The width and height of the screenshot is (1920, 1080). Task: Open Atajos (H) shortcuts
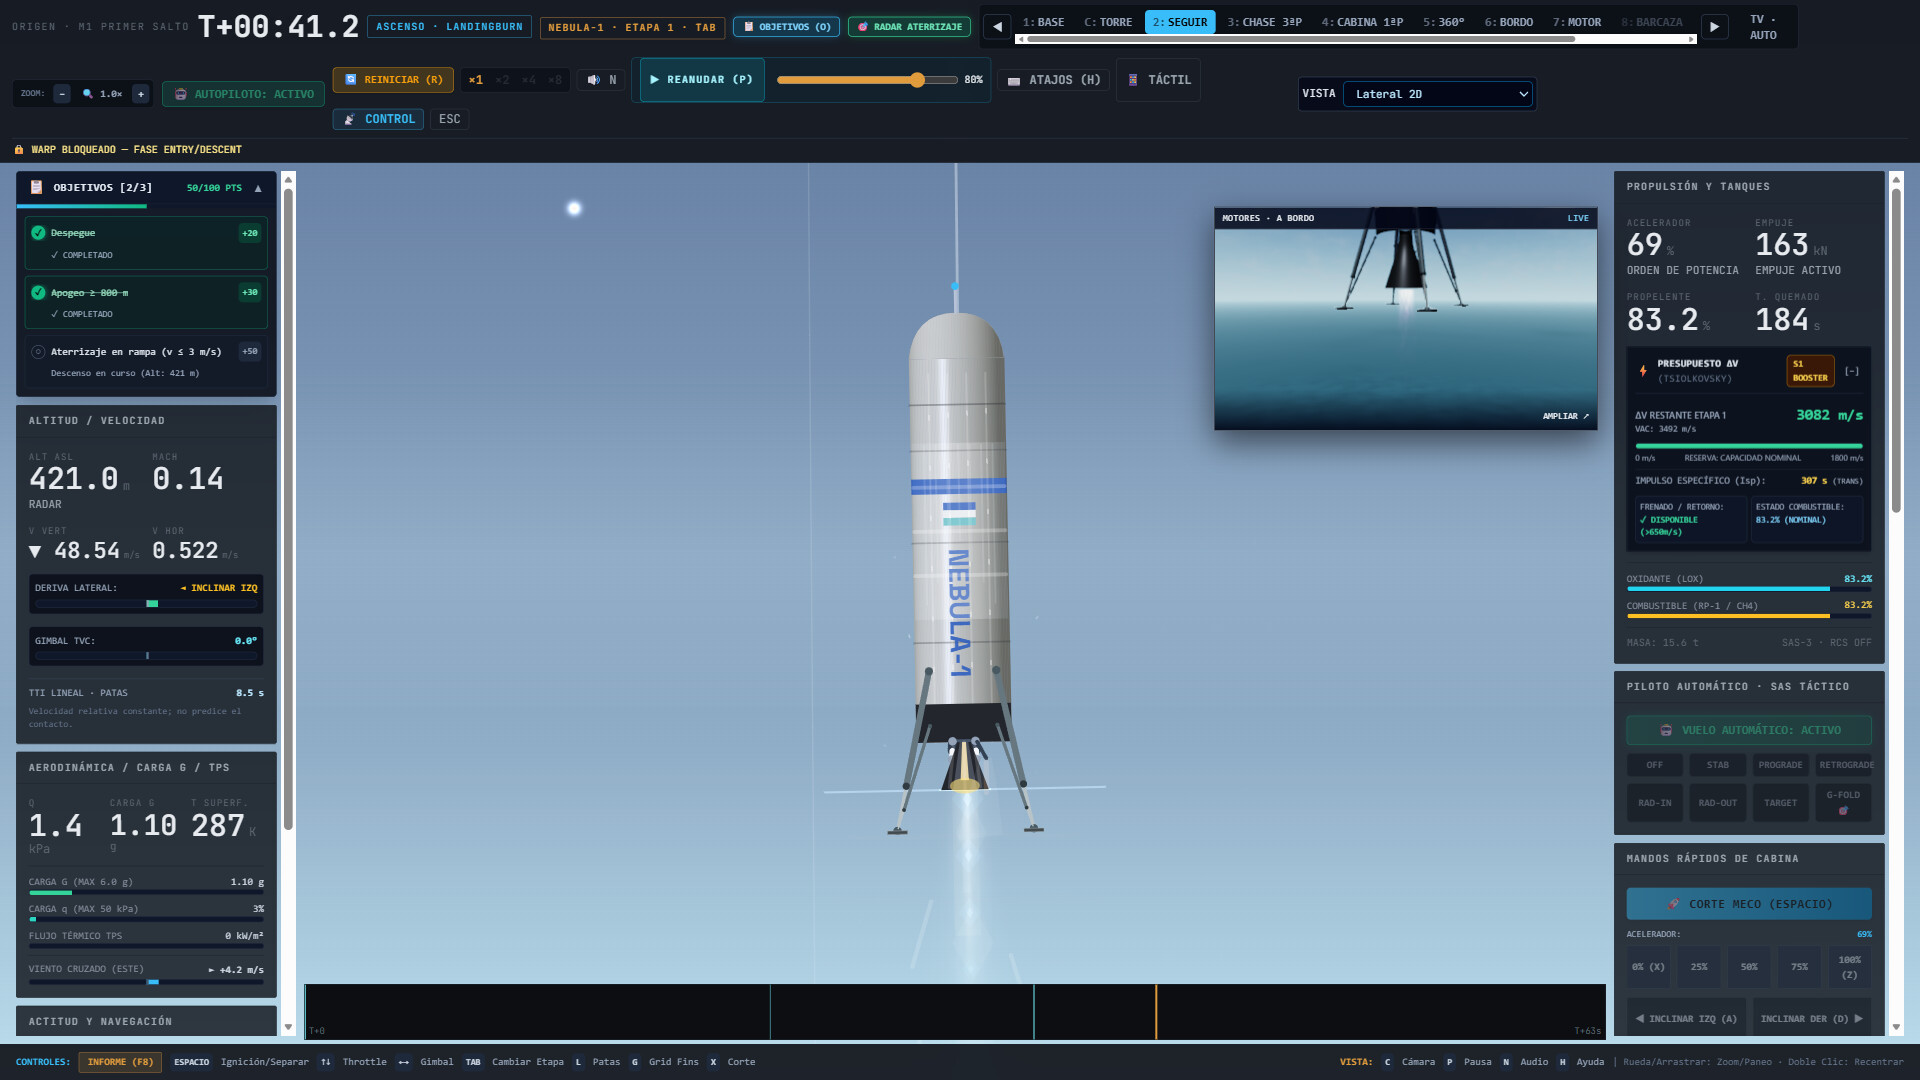[x=1054, y=80]
